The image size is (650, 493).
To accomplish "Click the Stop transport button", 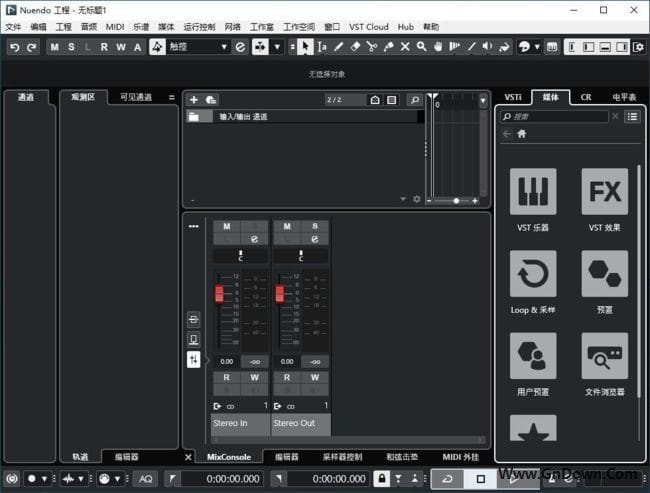I will coord(480,479).
